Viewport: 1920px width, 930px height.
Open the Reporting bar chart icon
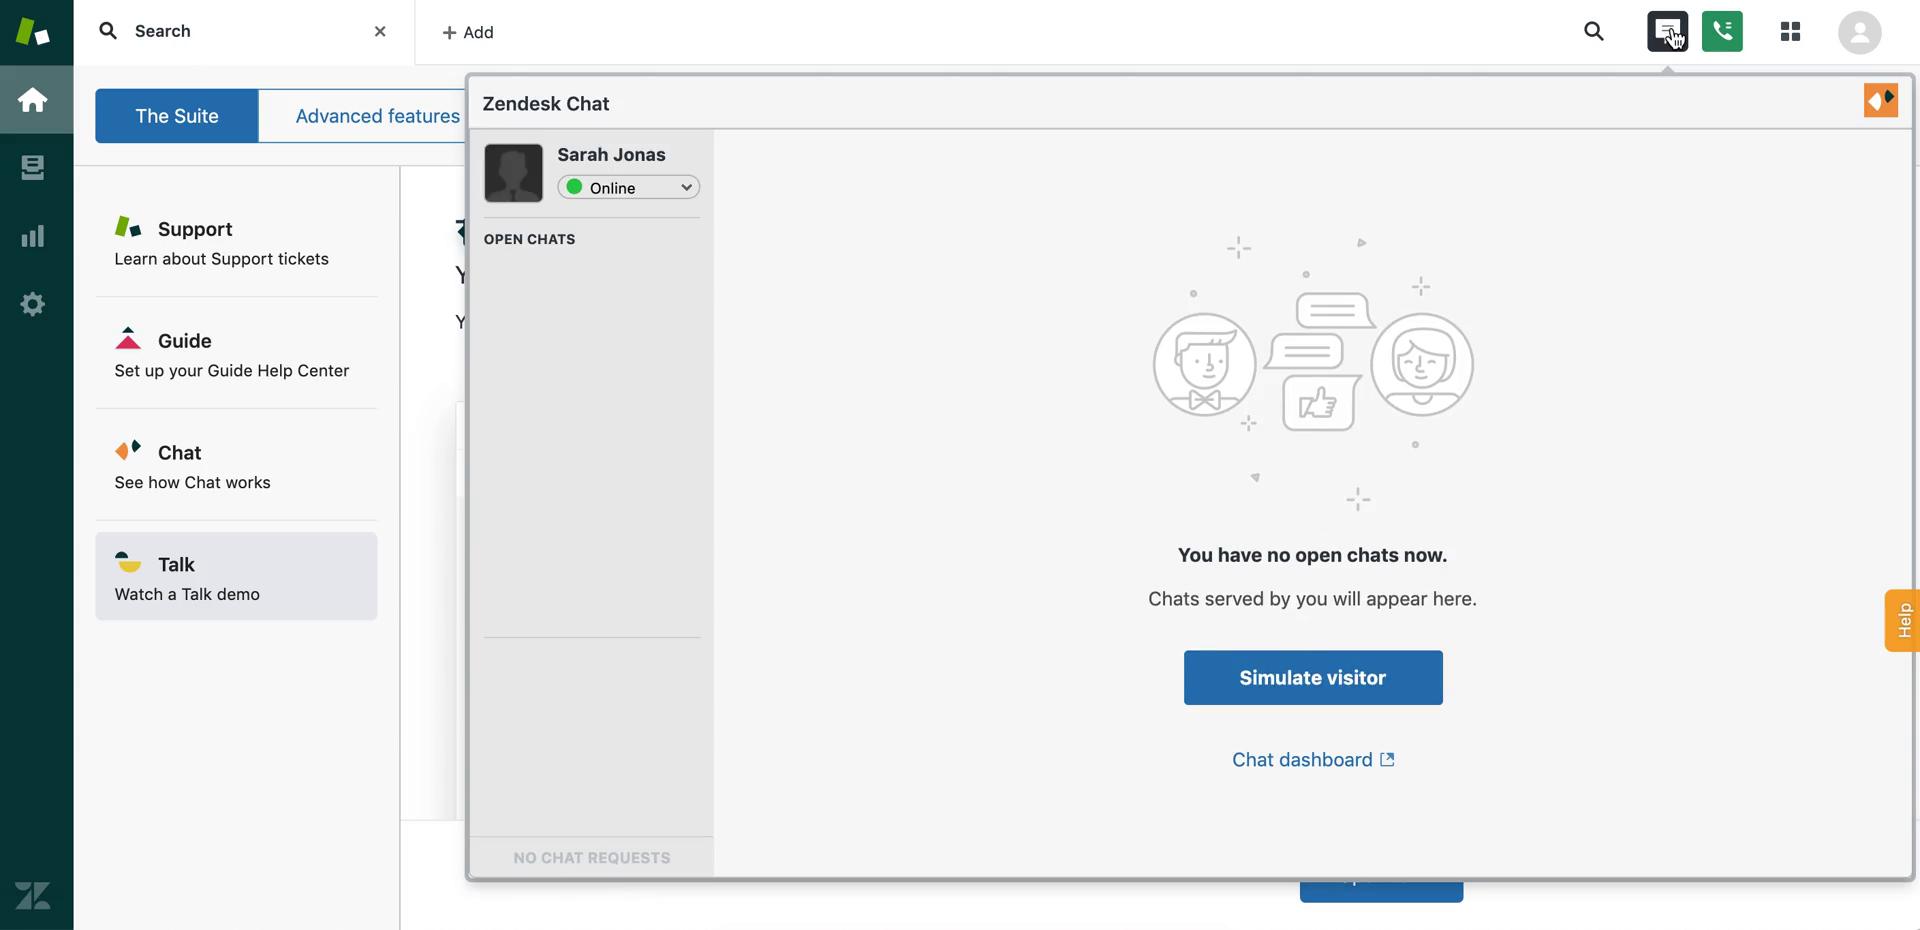point(33,236)
